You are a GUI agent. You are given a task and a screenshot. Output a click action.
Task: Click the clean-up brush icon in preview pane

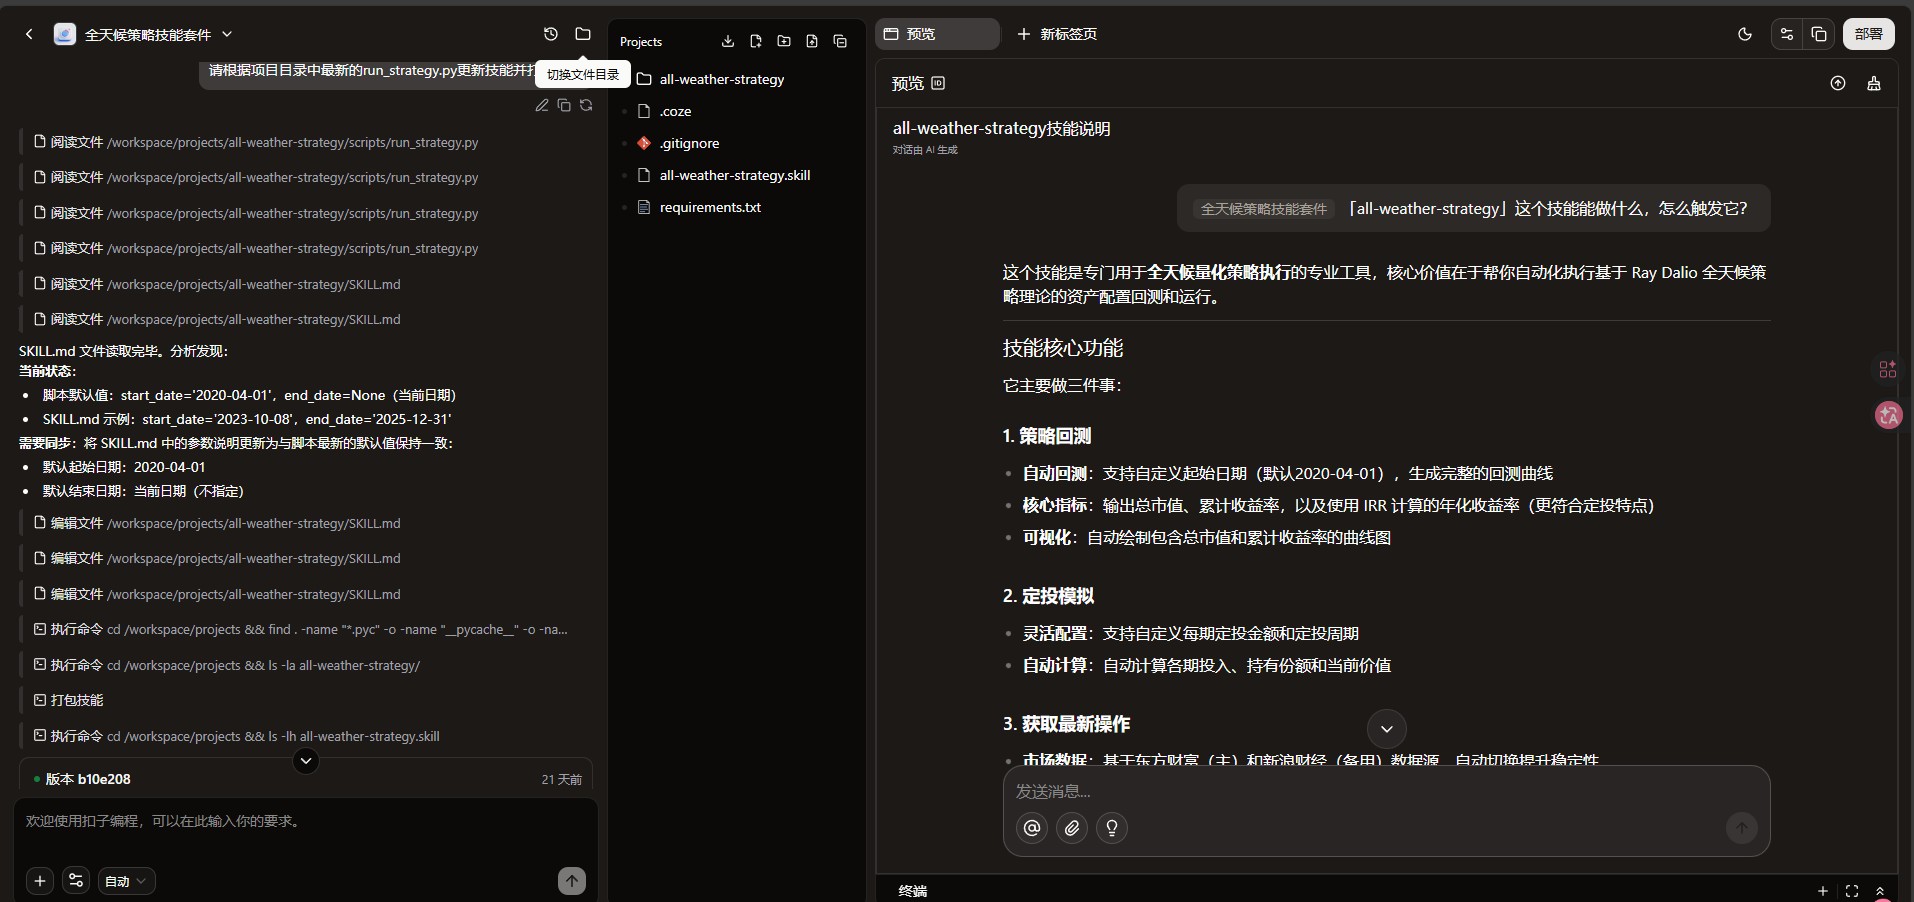click(1874, 84)
